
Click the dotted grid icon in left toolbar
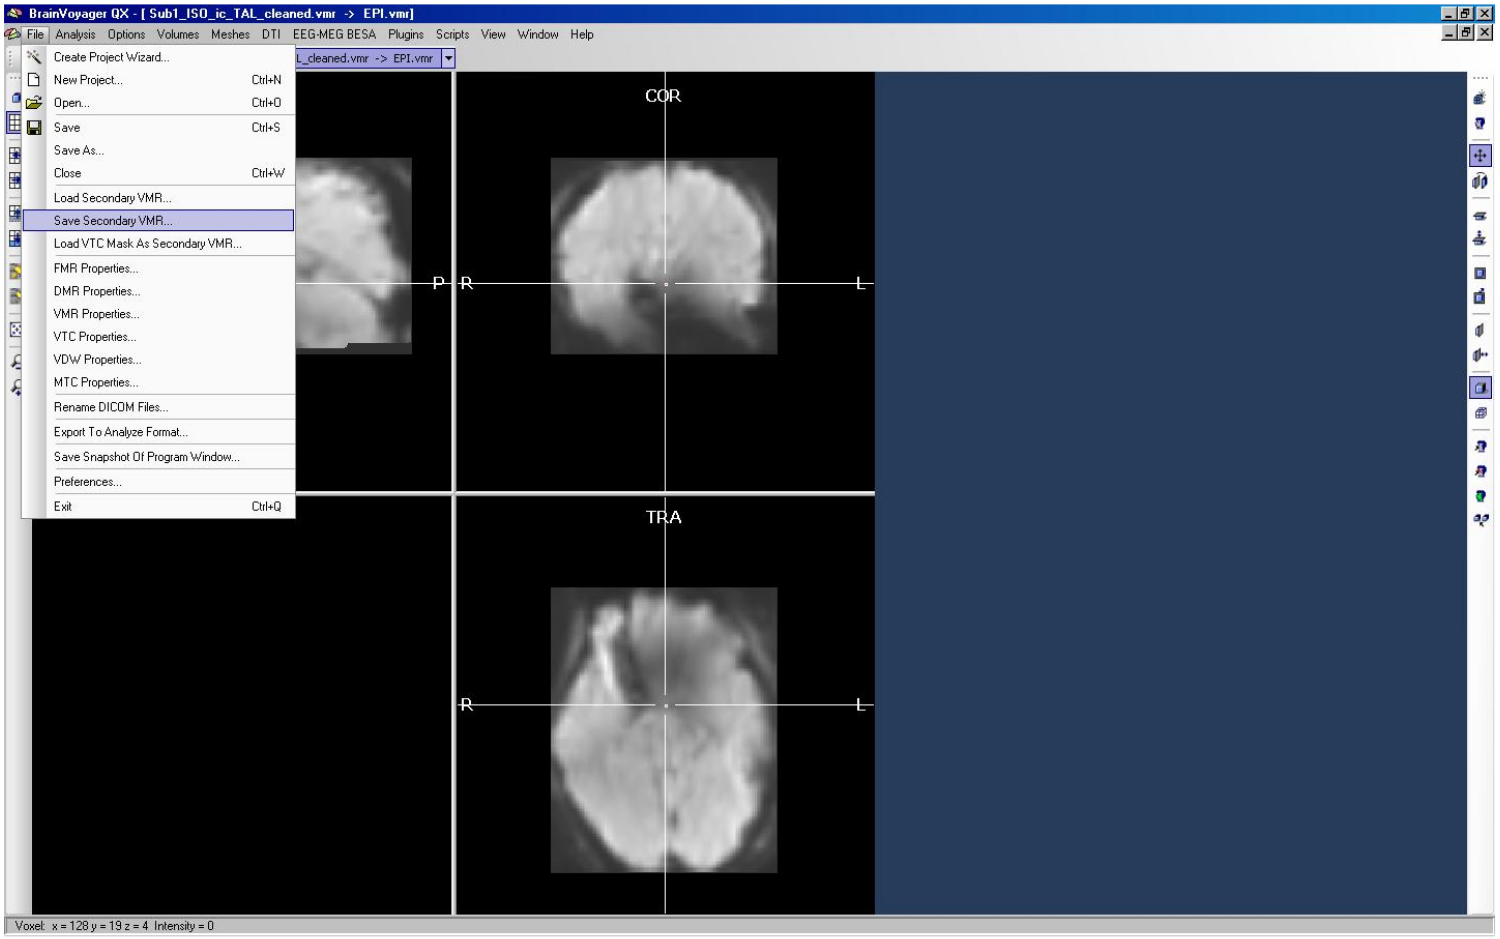tap(16, 329)
